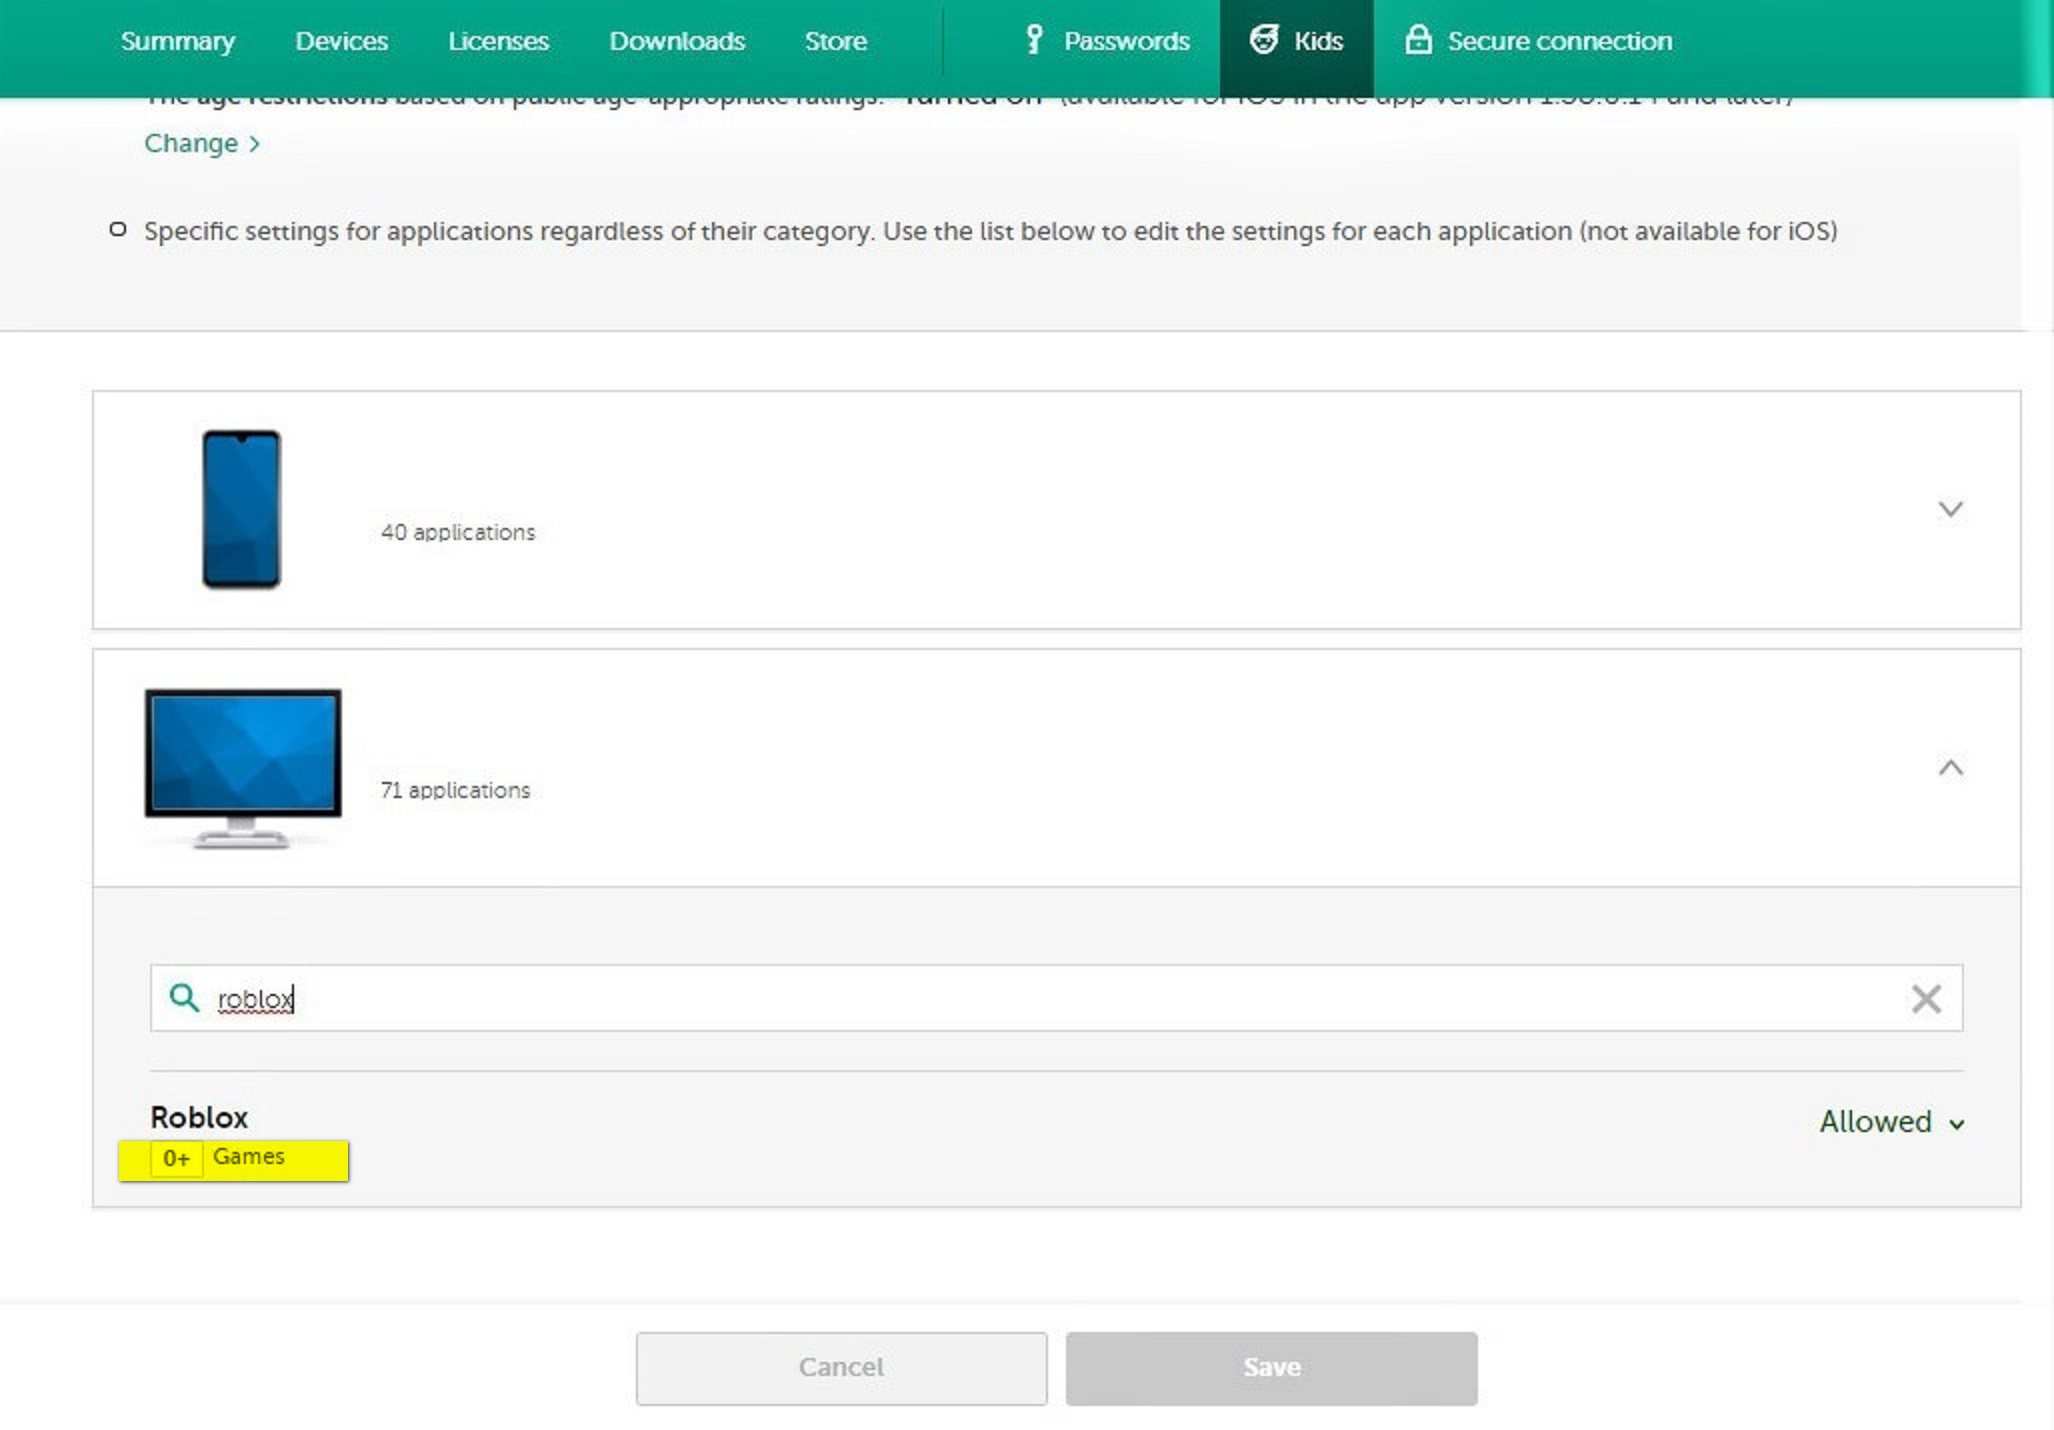The image size is (2054, 1430).
Task: Go to the Licenses tab
Action: [x=498, y=41]
